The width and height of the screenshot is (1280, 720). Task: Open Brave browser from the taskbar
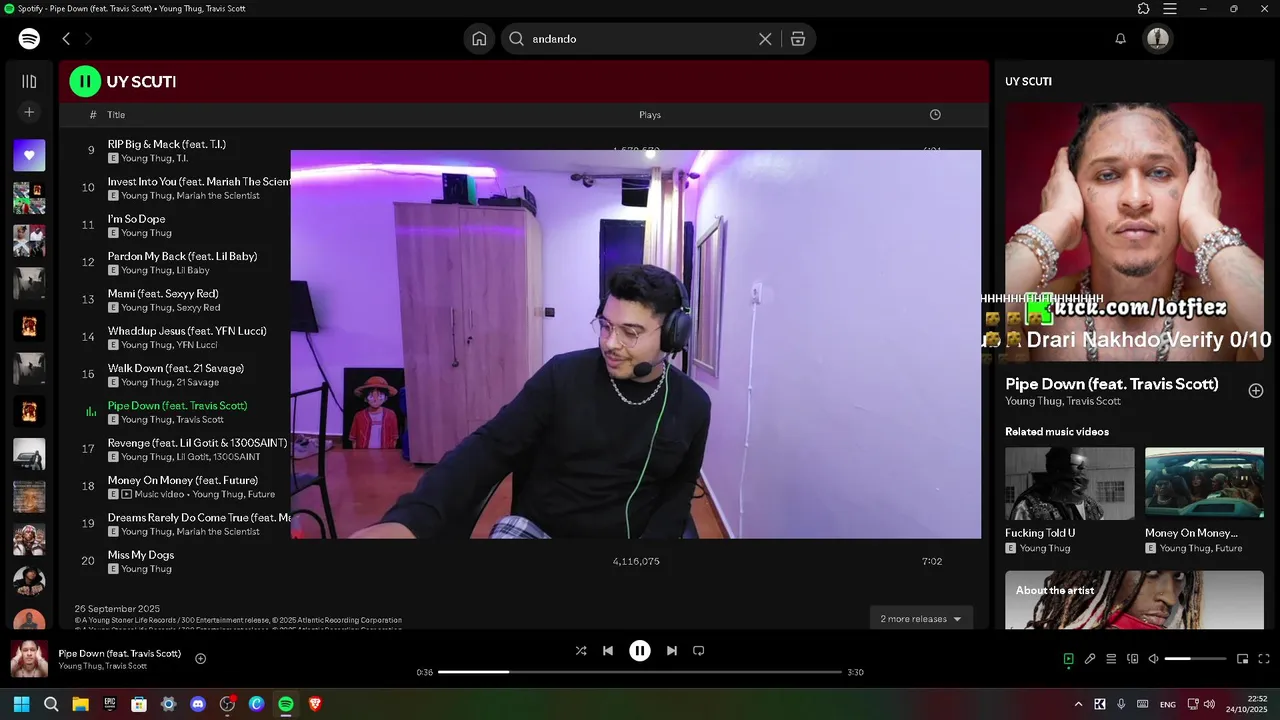click(315, 704)
